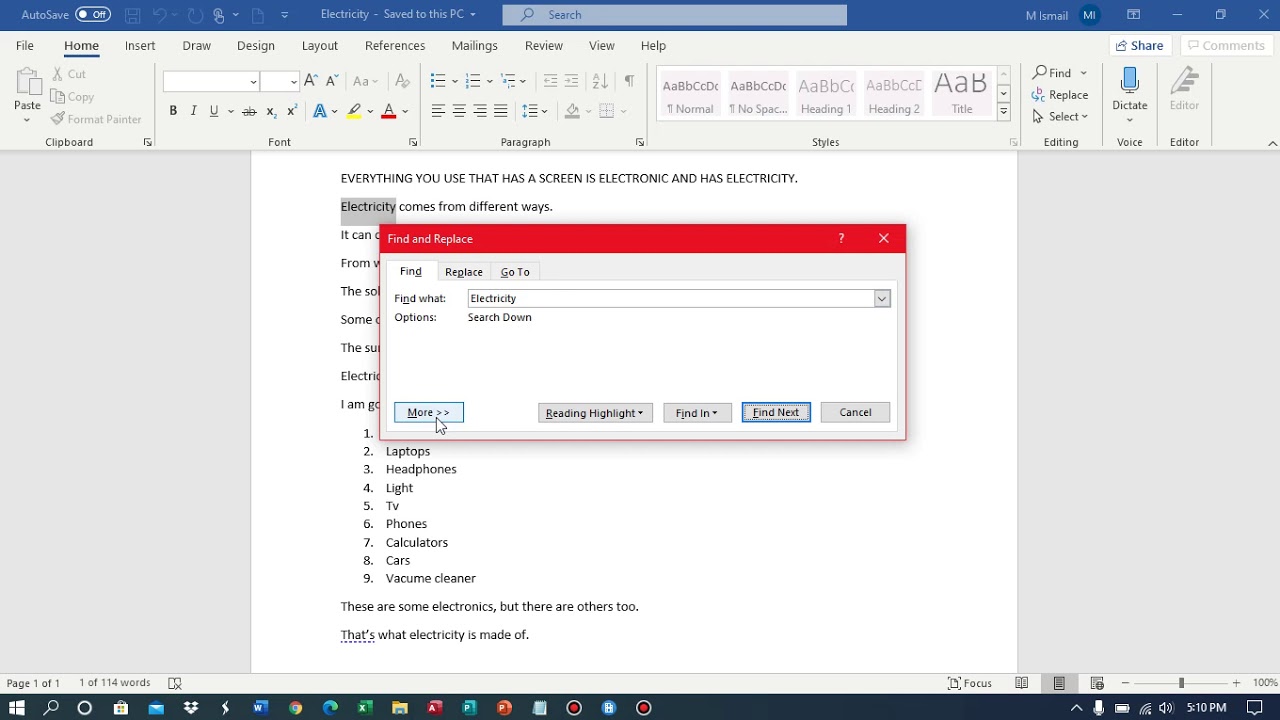This screenshot has height=720, width=1280.
Task: Open Excel from the Windows taskbar
Action: 365,708
